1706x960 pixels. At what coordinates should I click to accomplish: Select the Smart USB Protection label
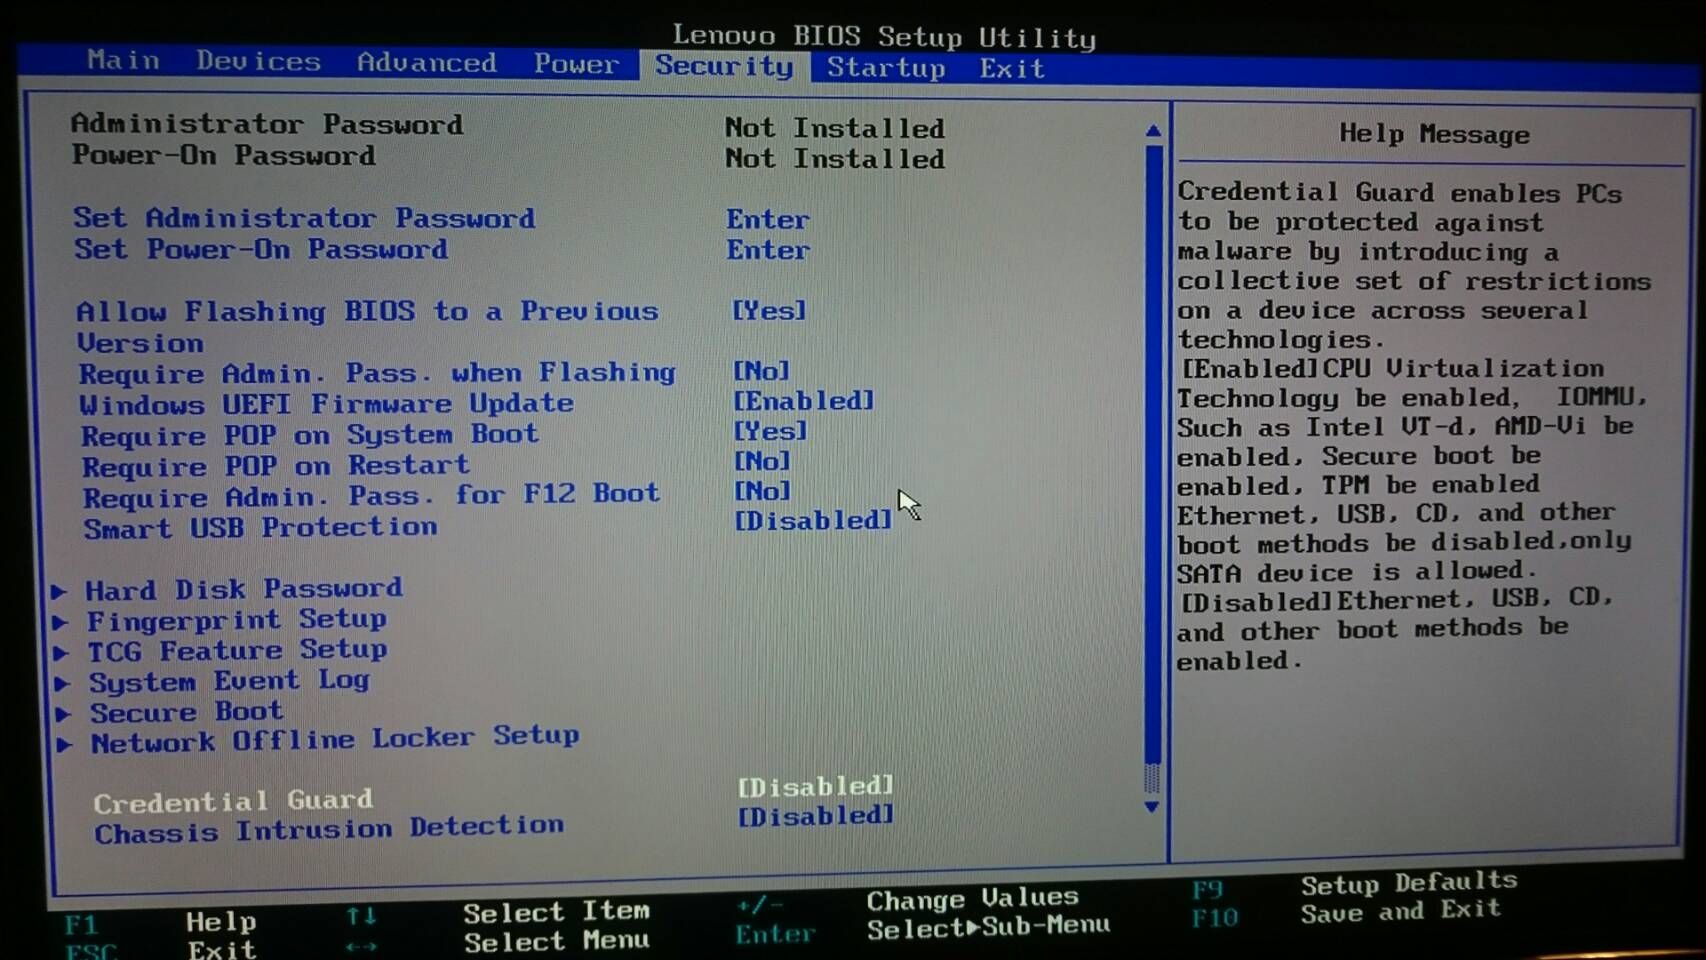point(260,527)
